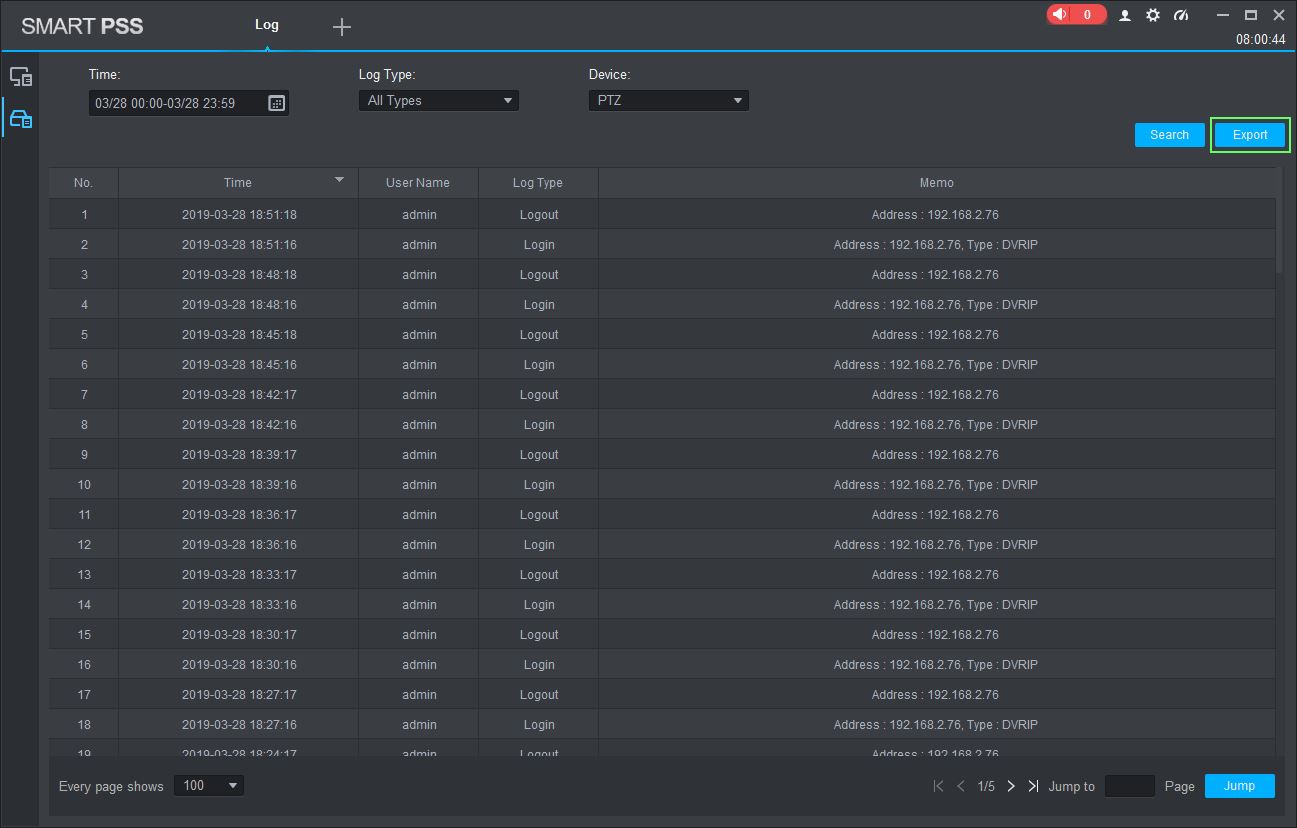The height and width of the screenshot is (828, 1297).
Task: Go to the previous page of logs
Action: click(961, 786)
